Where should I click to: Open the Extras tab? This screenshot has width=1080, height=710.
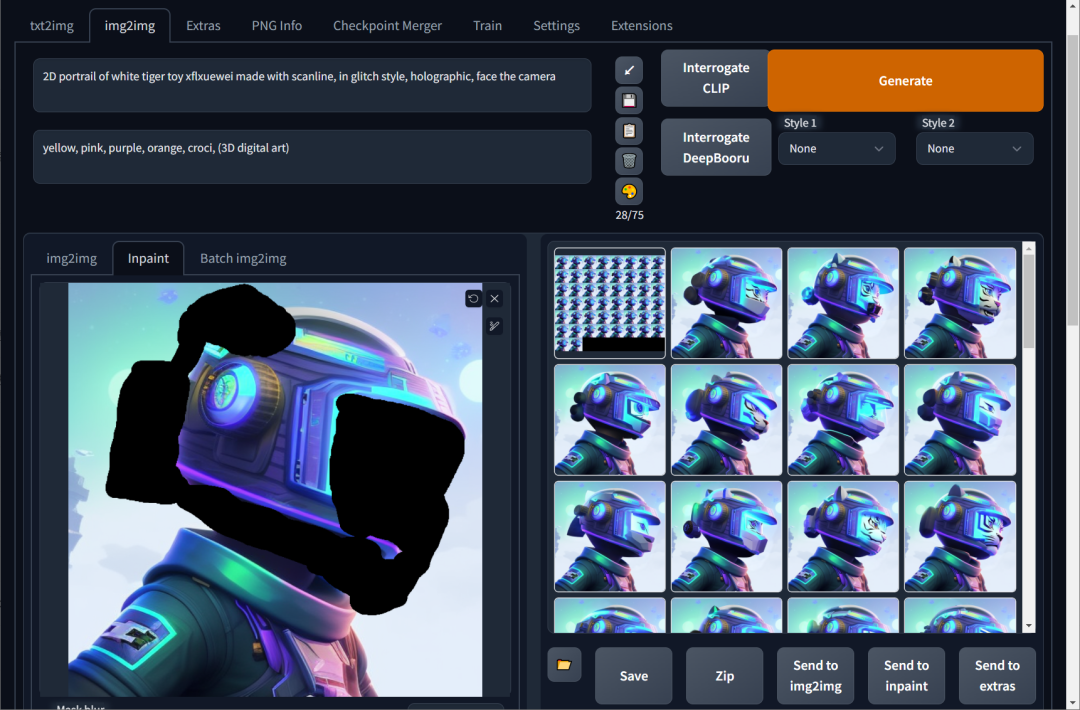pos(203,25)
